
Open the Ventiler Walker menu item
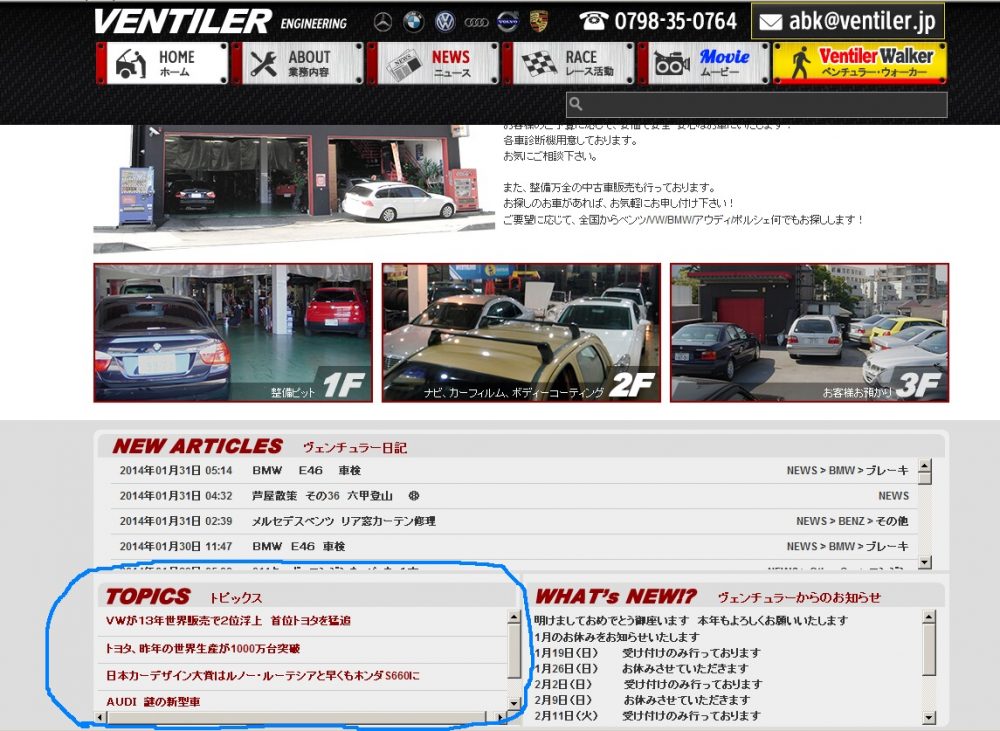tap(860, 63)
